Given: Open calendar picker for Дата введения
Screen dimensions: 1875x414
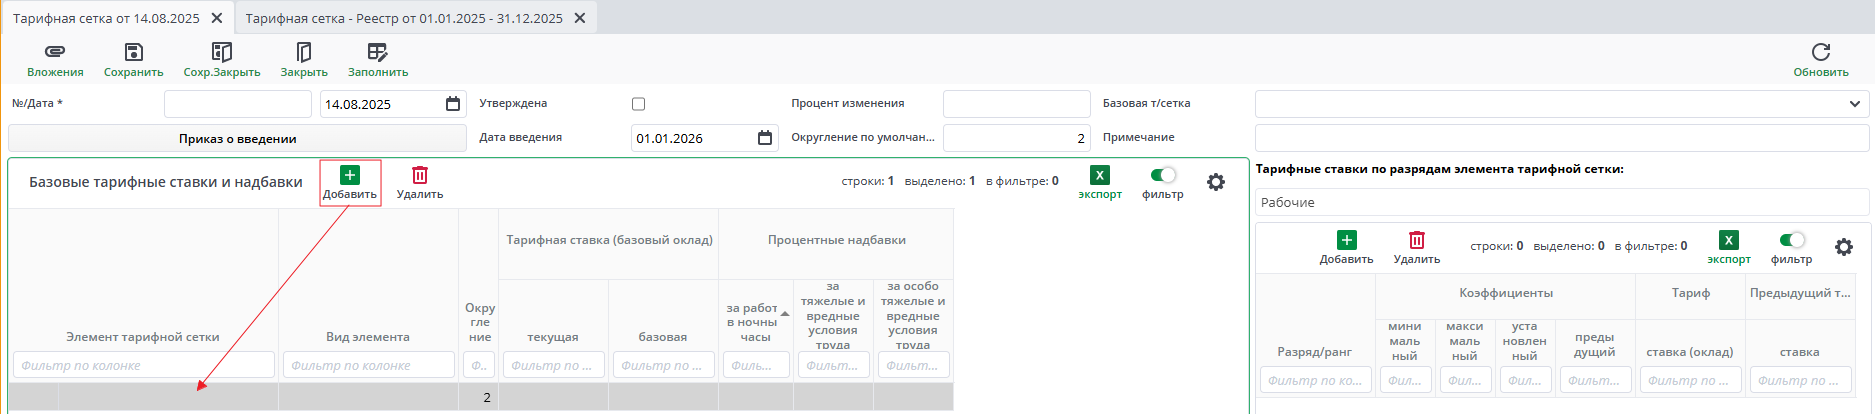Looking at the screenshot, I should 765,138.
